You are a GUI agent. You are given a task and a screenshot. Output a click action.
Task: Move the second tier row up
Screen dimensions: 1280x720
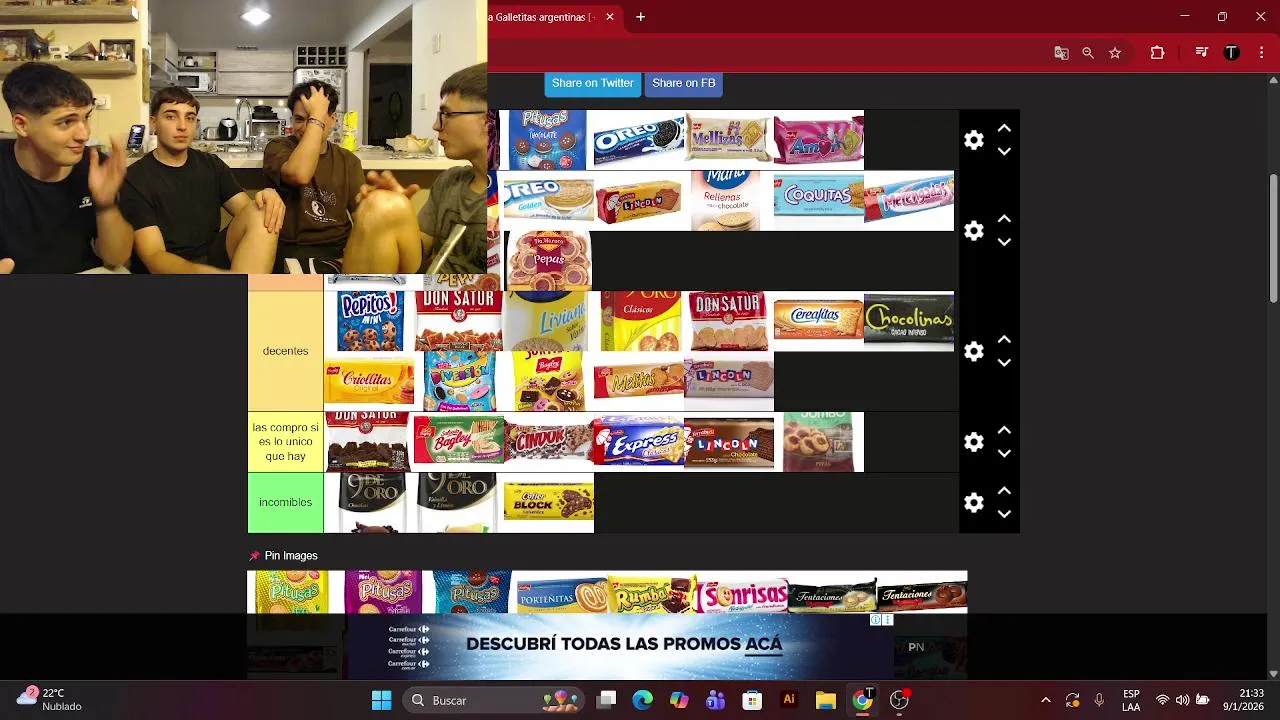point(1004,219)
